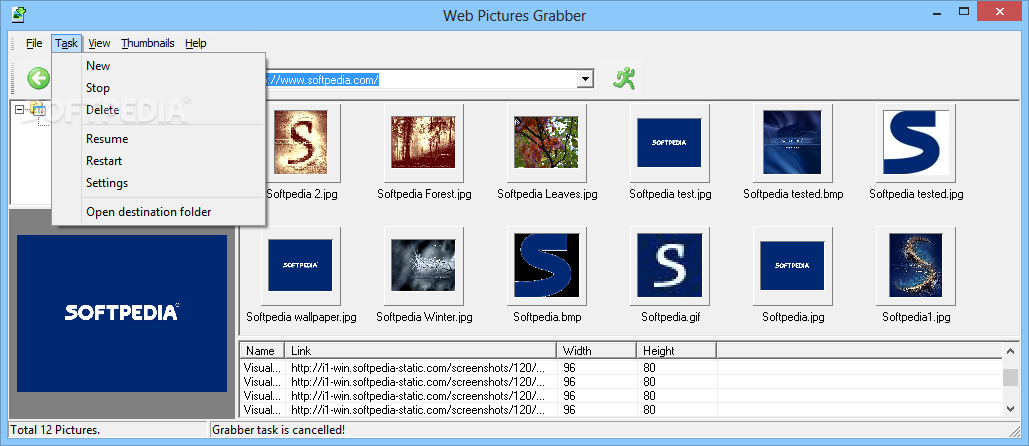This screenshot has height=446, width=1029.
Task: Choose Restart in the Task menu
Action: (x=159, y=161)
